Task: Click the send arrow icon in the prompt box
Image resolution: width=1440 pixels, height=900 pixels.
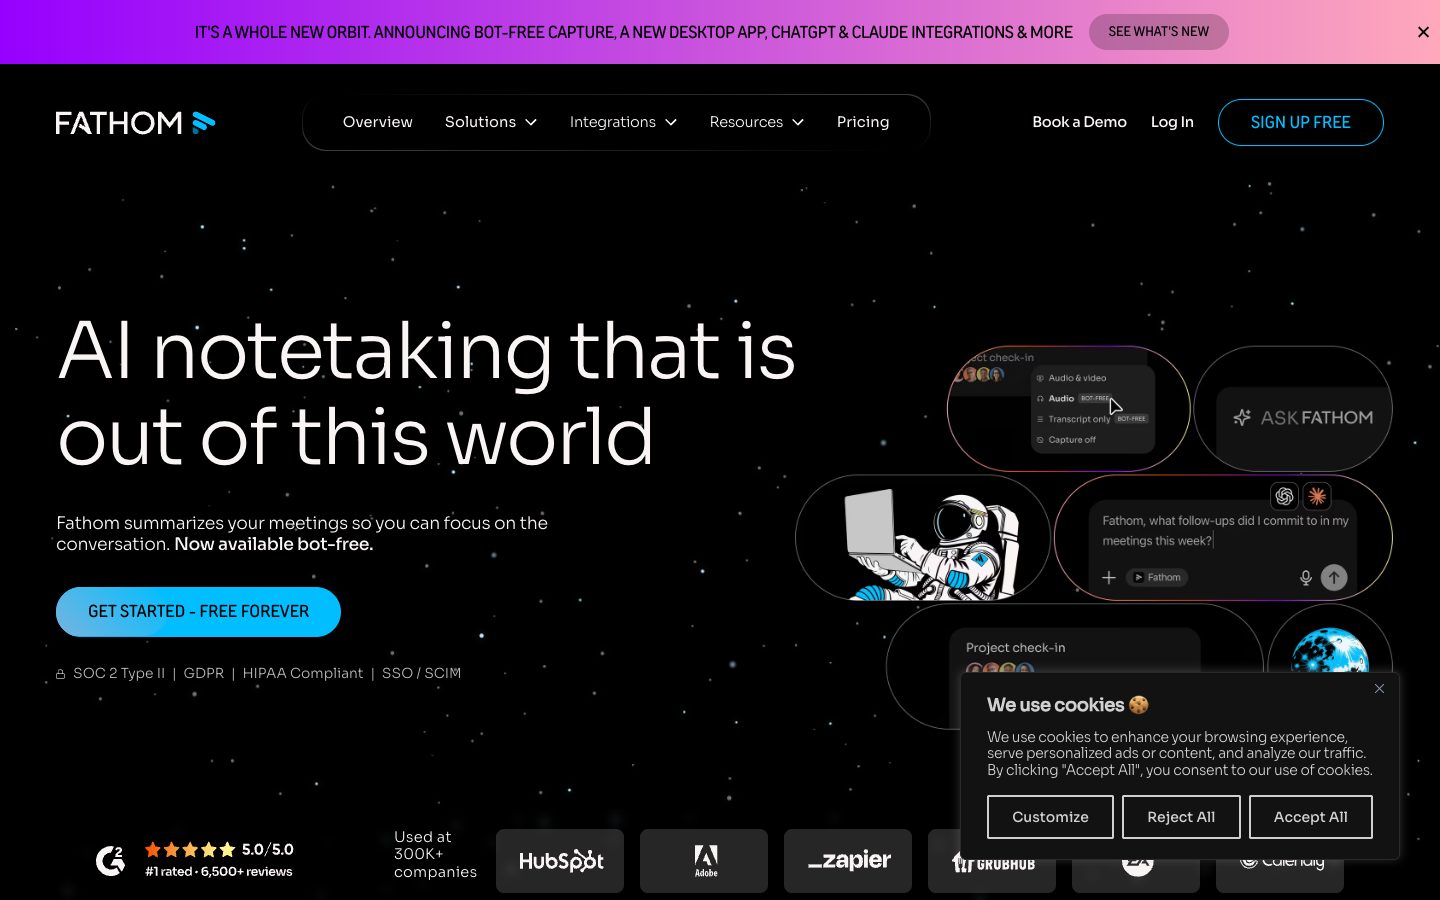Action: pos(1334,577)
